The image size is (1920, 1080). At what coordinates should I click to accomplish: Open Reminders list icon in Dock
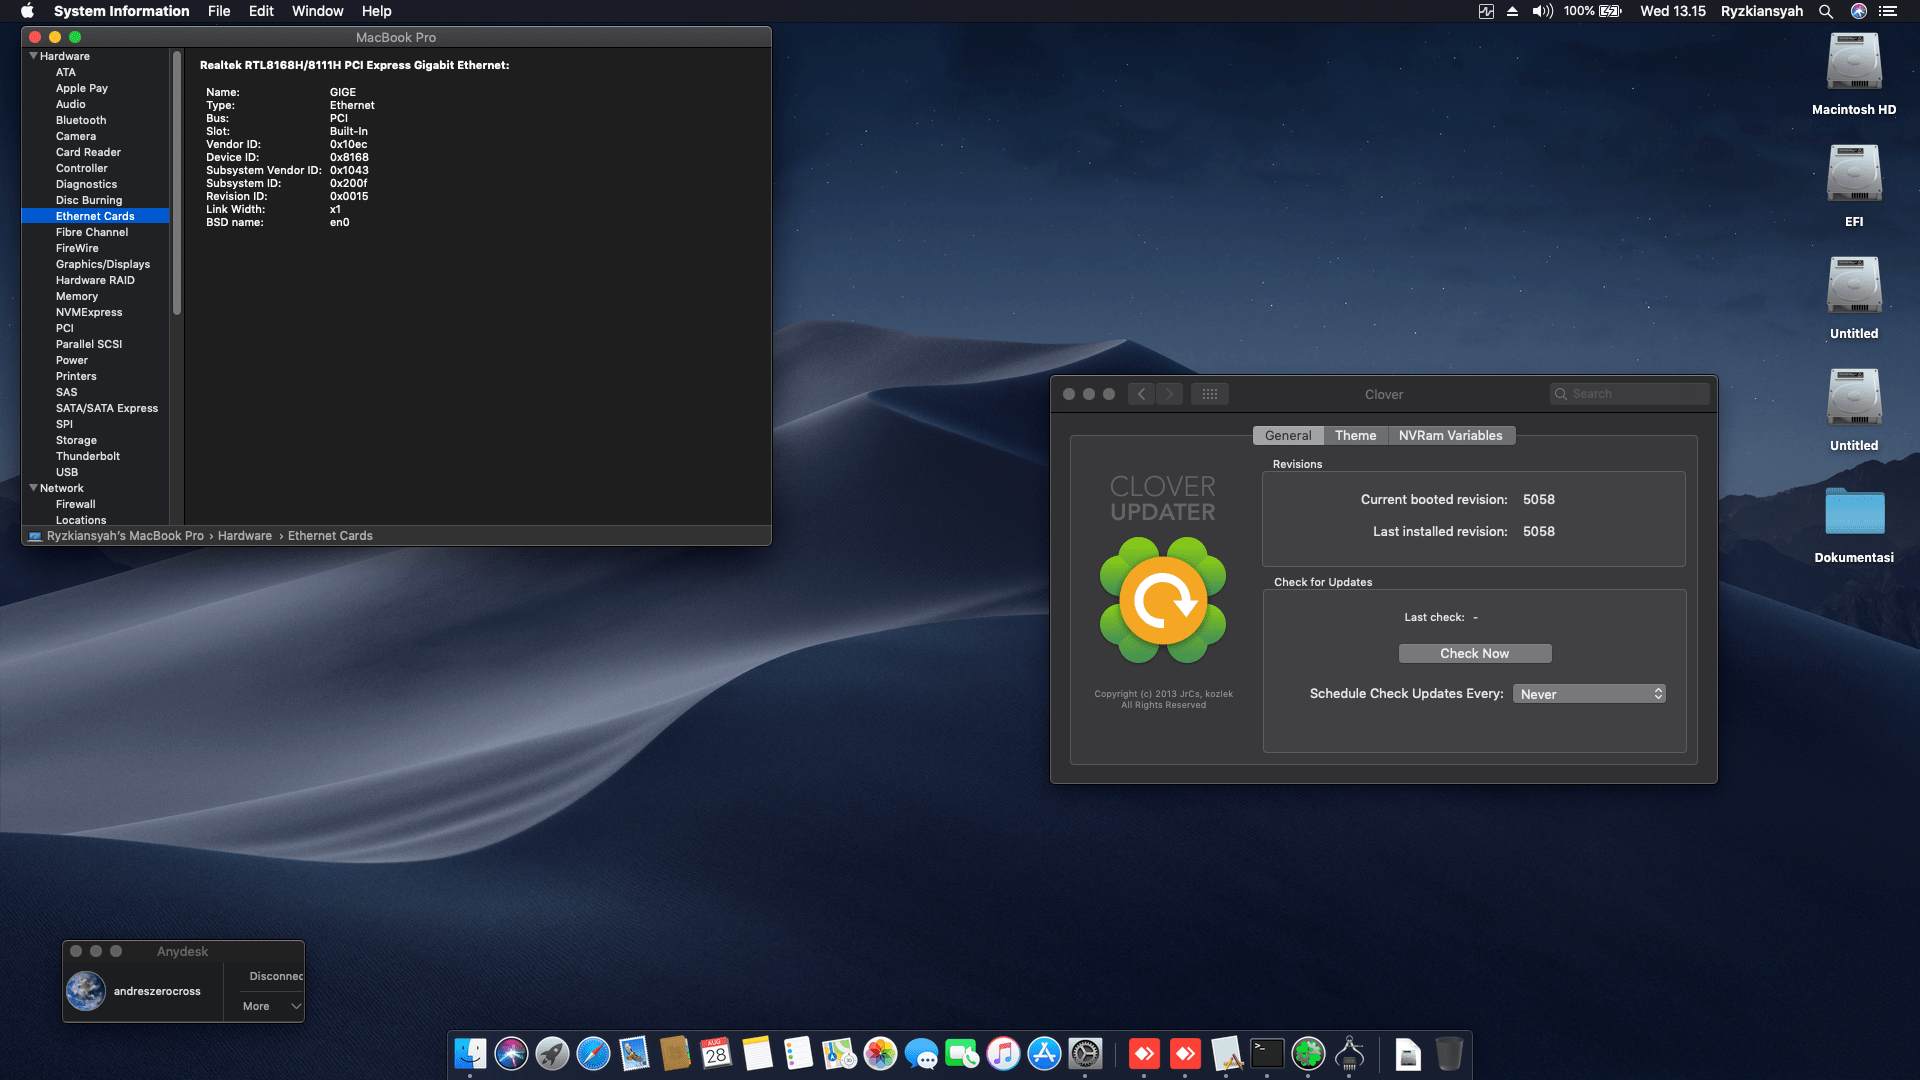coord(798,1053)
